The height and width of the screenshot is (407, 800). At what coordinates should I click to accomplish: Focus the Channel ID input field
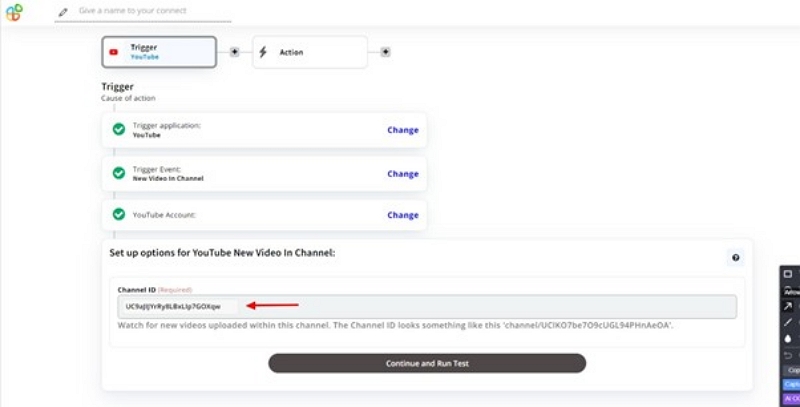pos(427,307)
